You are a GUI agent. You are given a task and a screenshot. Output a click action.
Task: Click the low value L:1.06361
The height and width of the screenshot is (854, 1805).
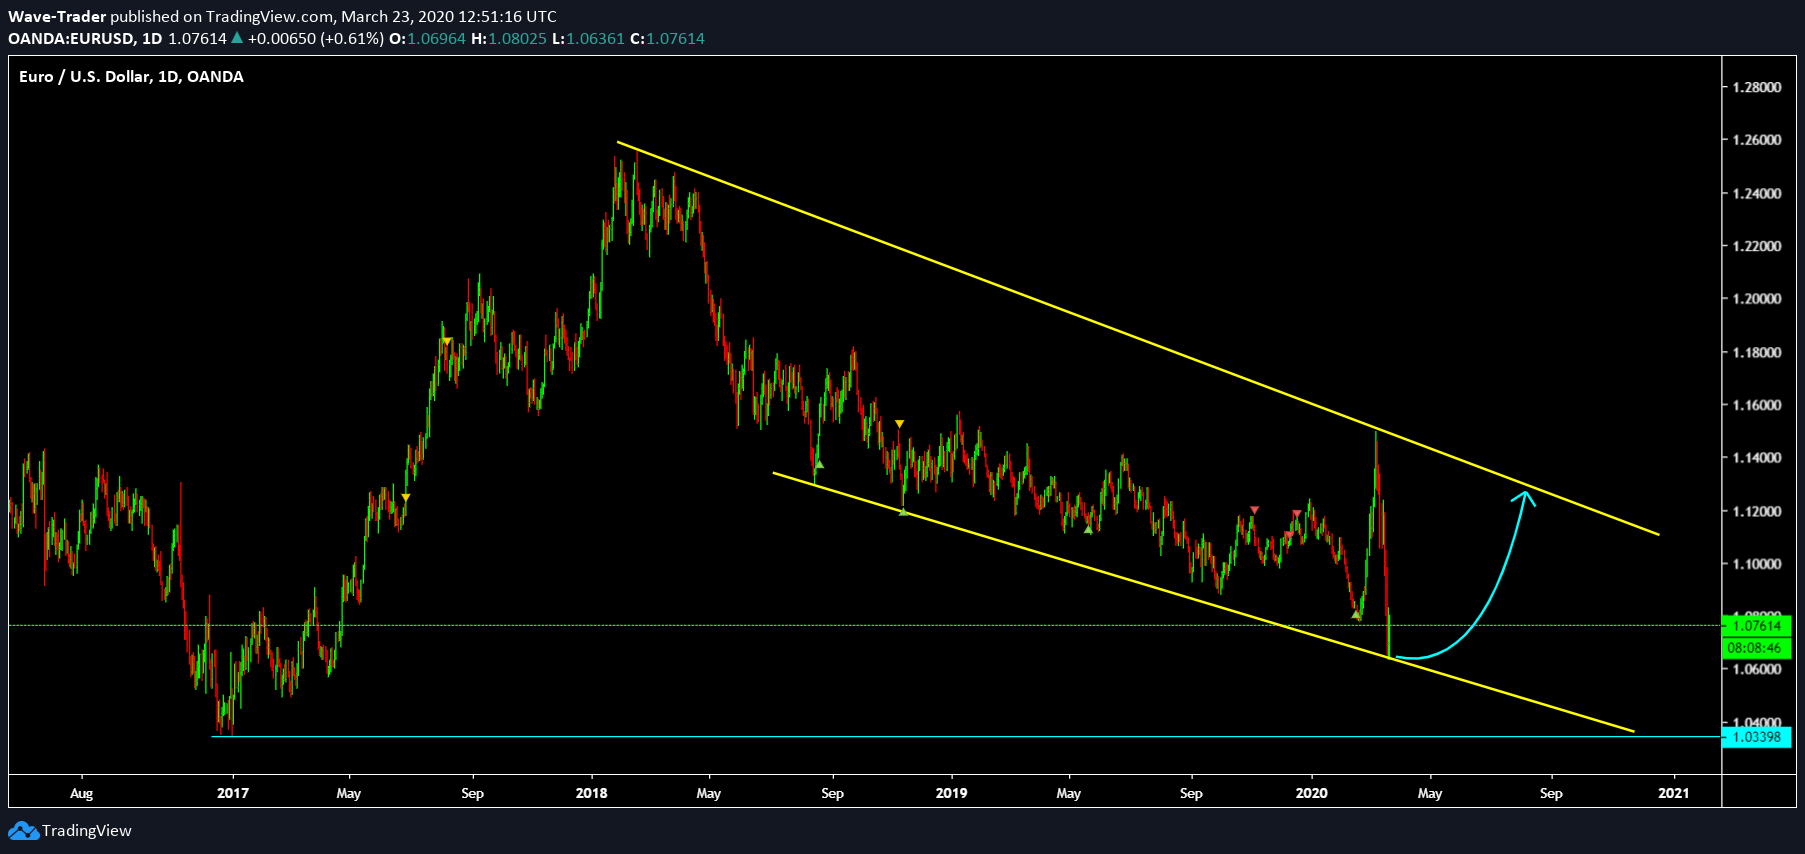point(588,39)
